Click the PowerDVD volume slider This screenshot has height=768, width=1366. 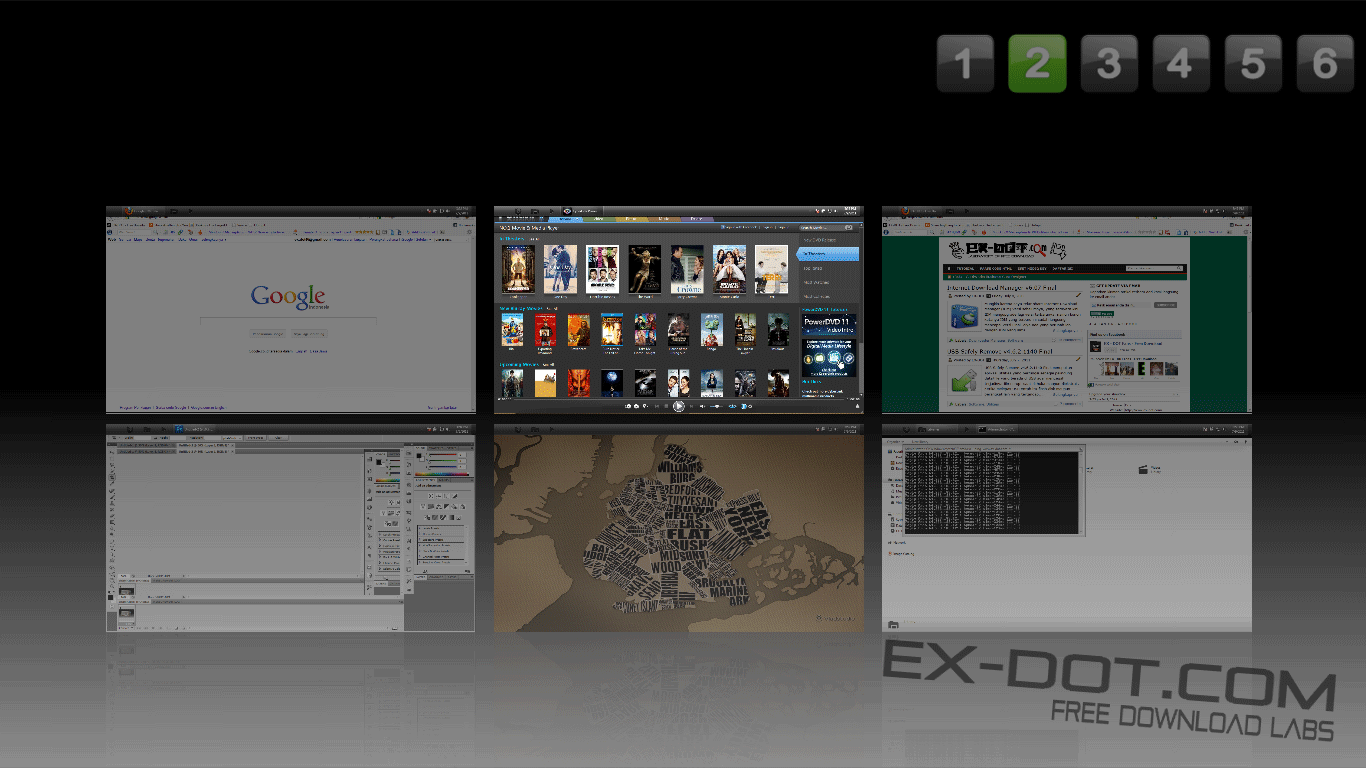tap(715, 406)
